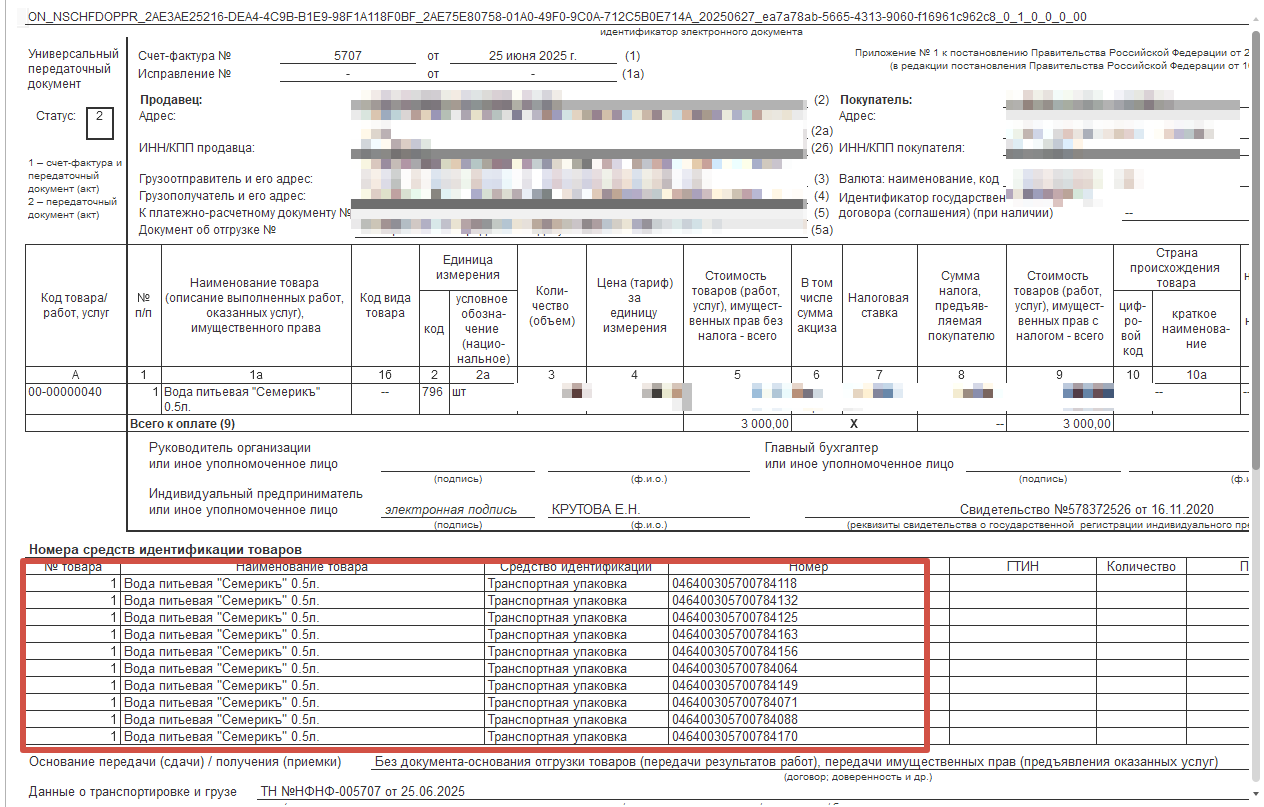Screen dimensions: 1264x807
Task: Select code 046400305700784088
Action: coord(735,720)
